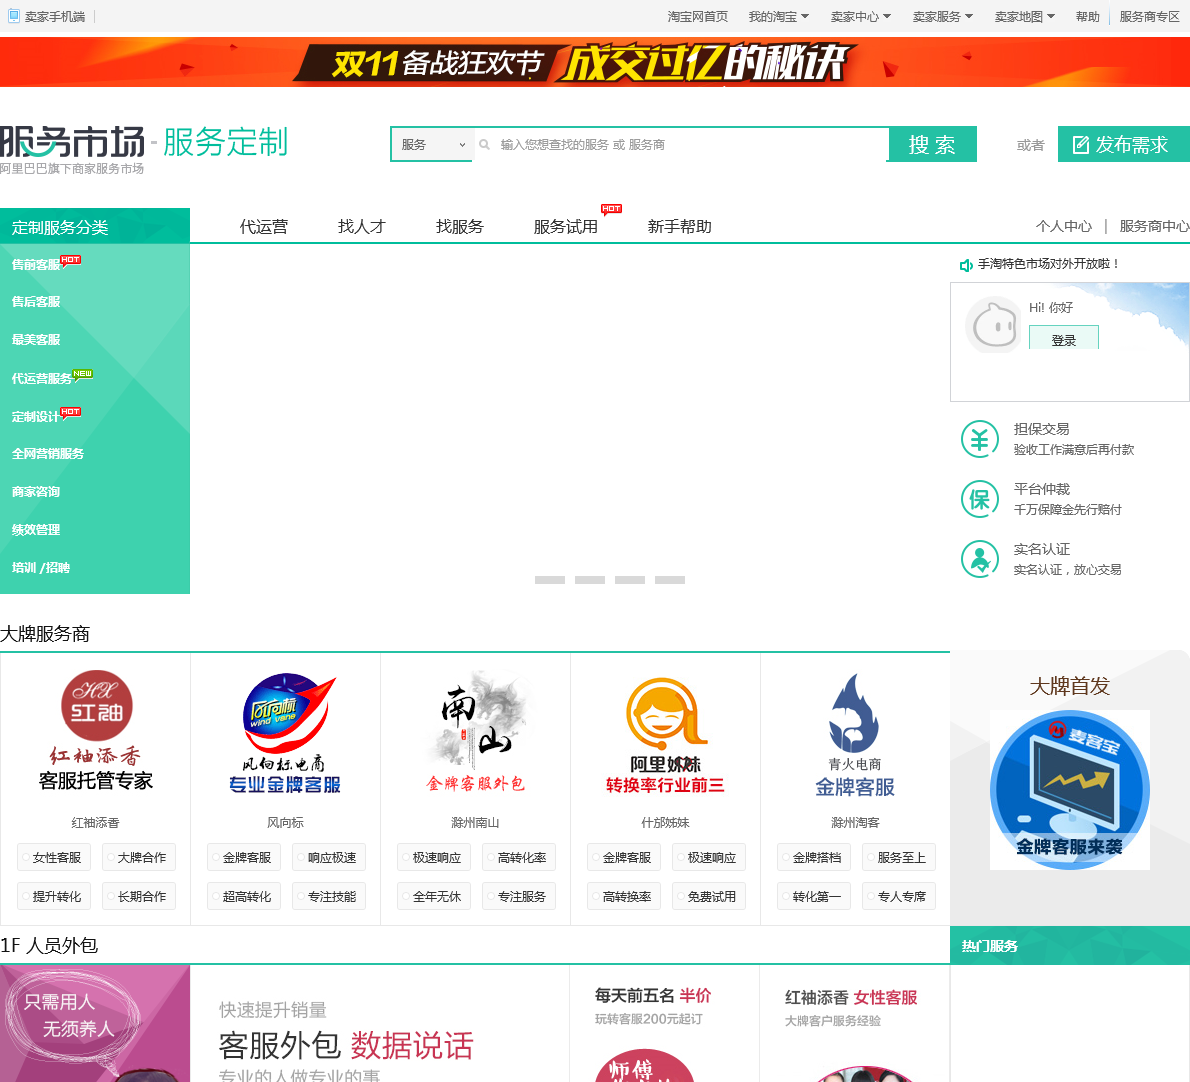The image size is (1190, 1082).
Task: Click 专人专席 tag under 滁州淘客
Action: (x=899, y=896)
